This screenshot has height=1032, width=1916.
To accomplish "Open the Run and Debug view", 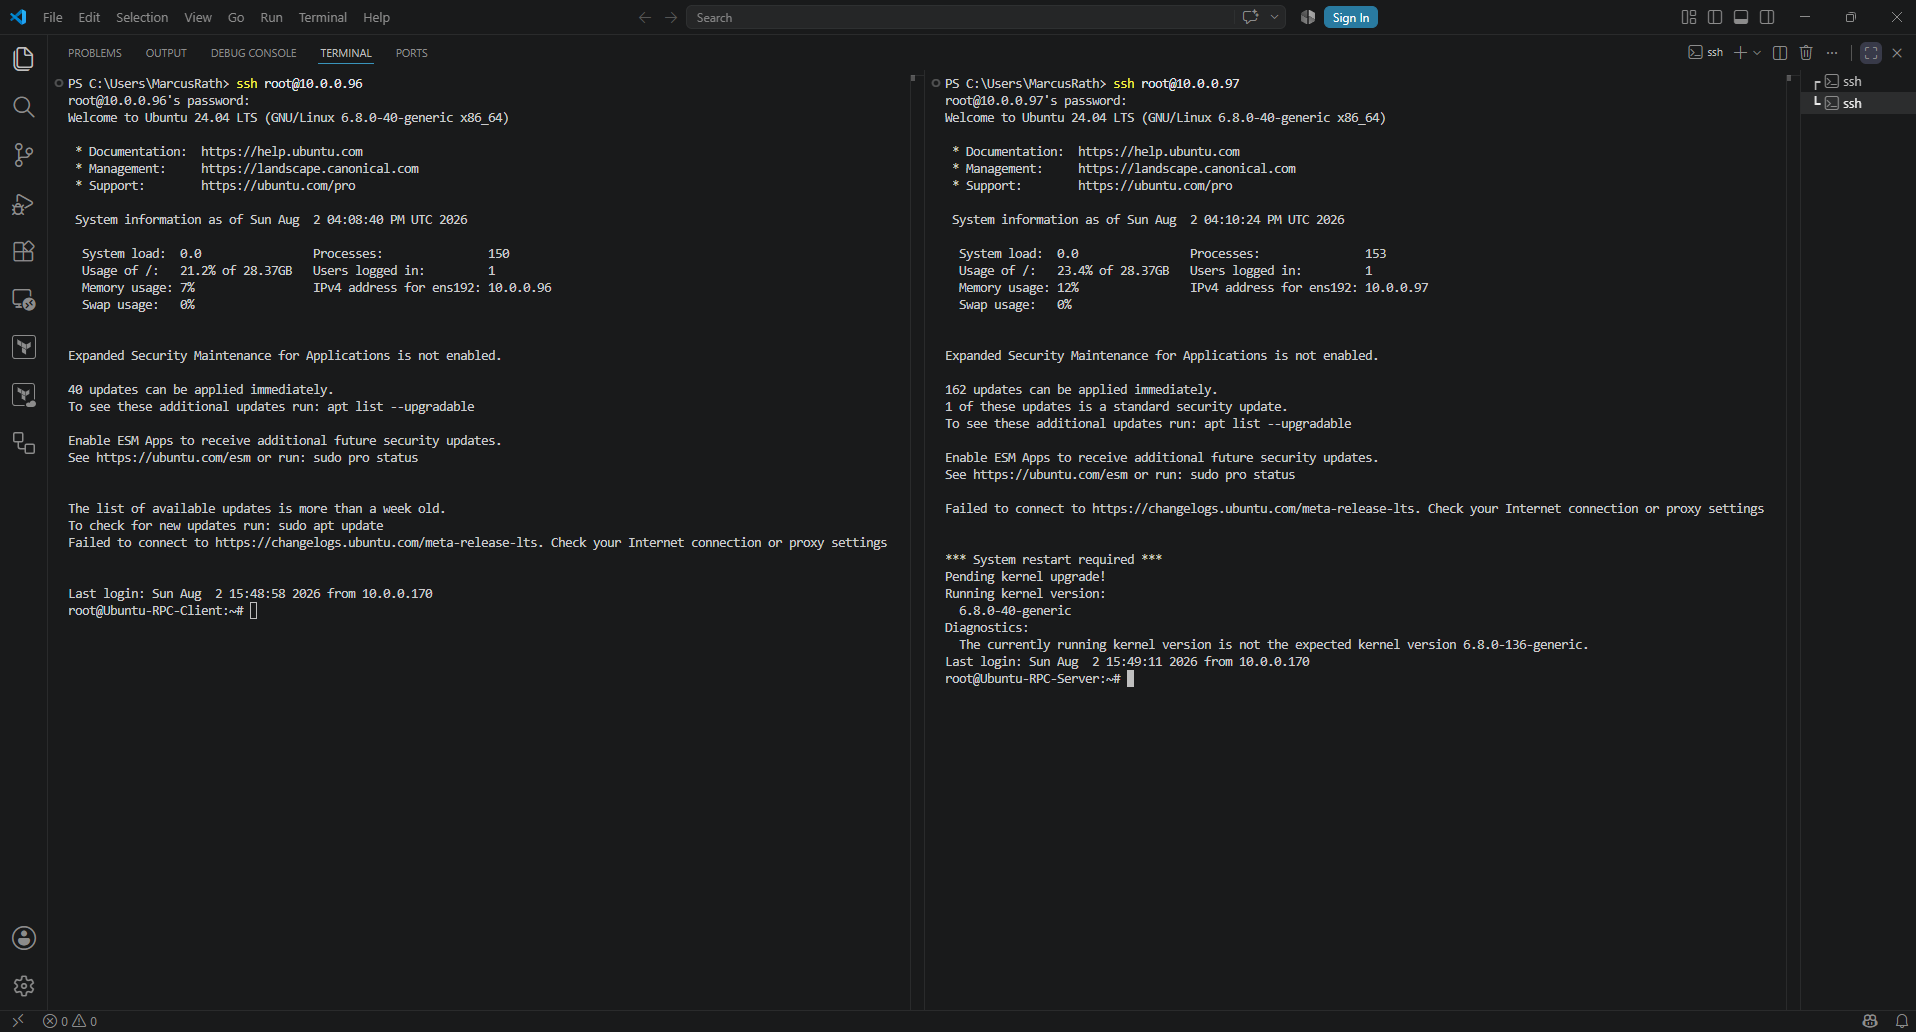I will (x=24, y=203).
